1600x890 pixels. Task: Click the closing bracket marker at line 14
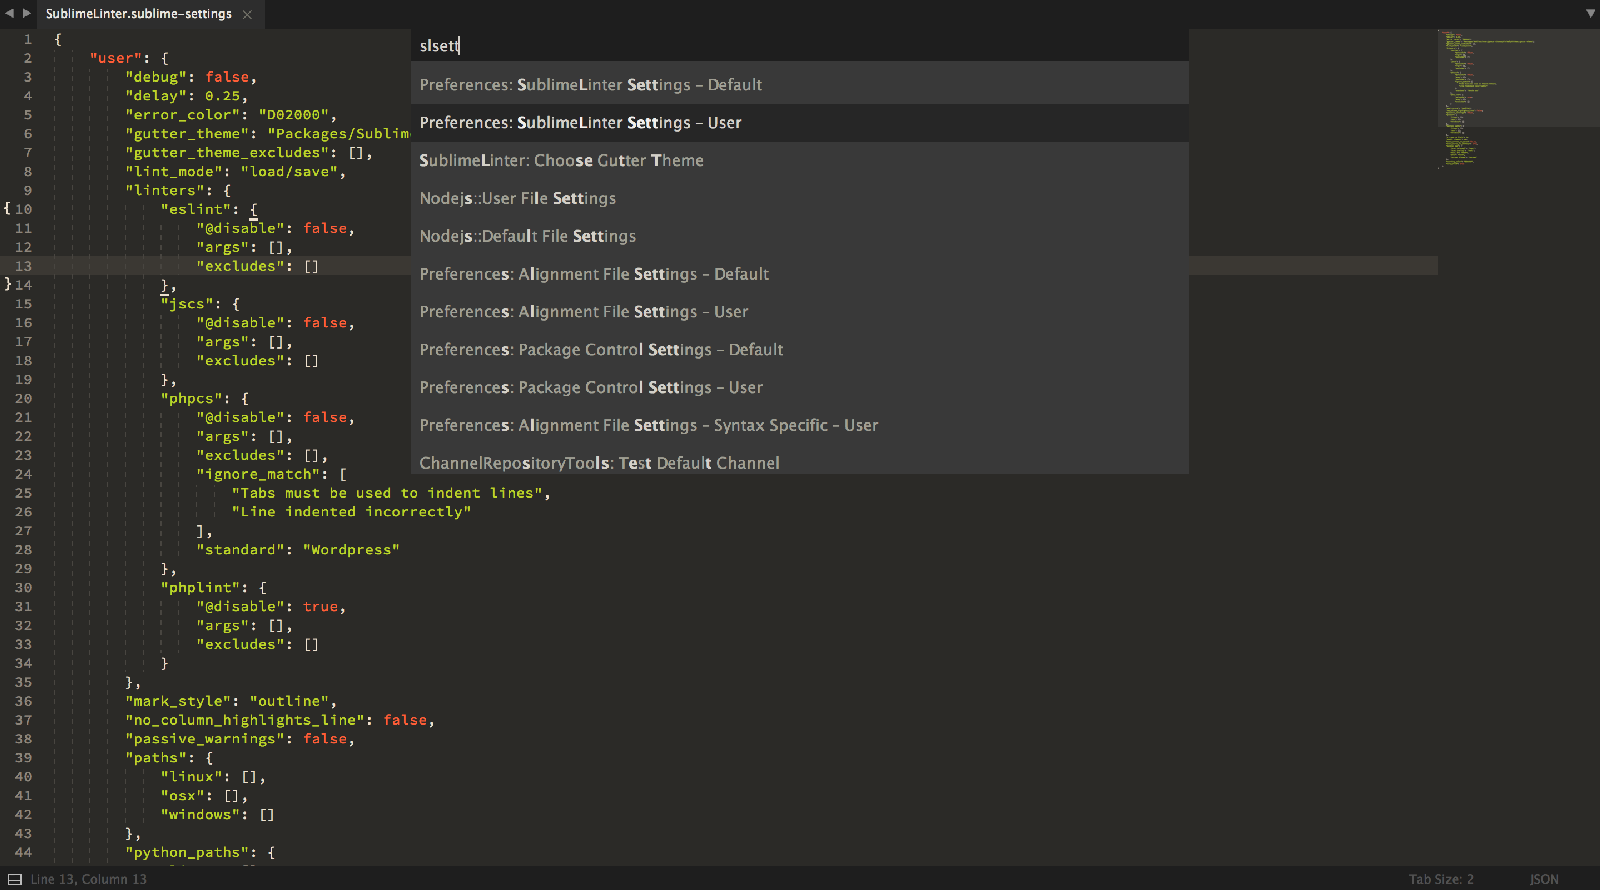tap(7, 285)
